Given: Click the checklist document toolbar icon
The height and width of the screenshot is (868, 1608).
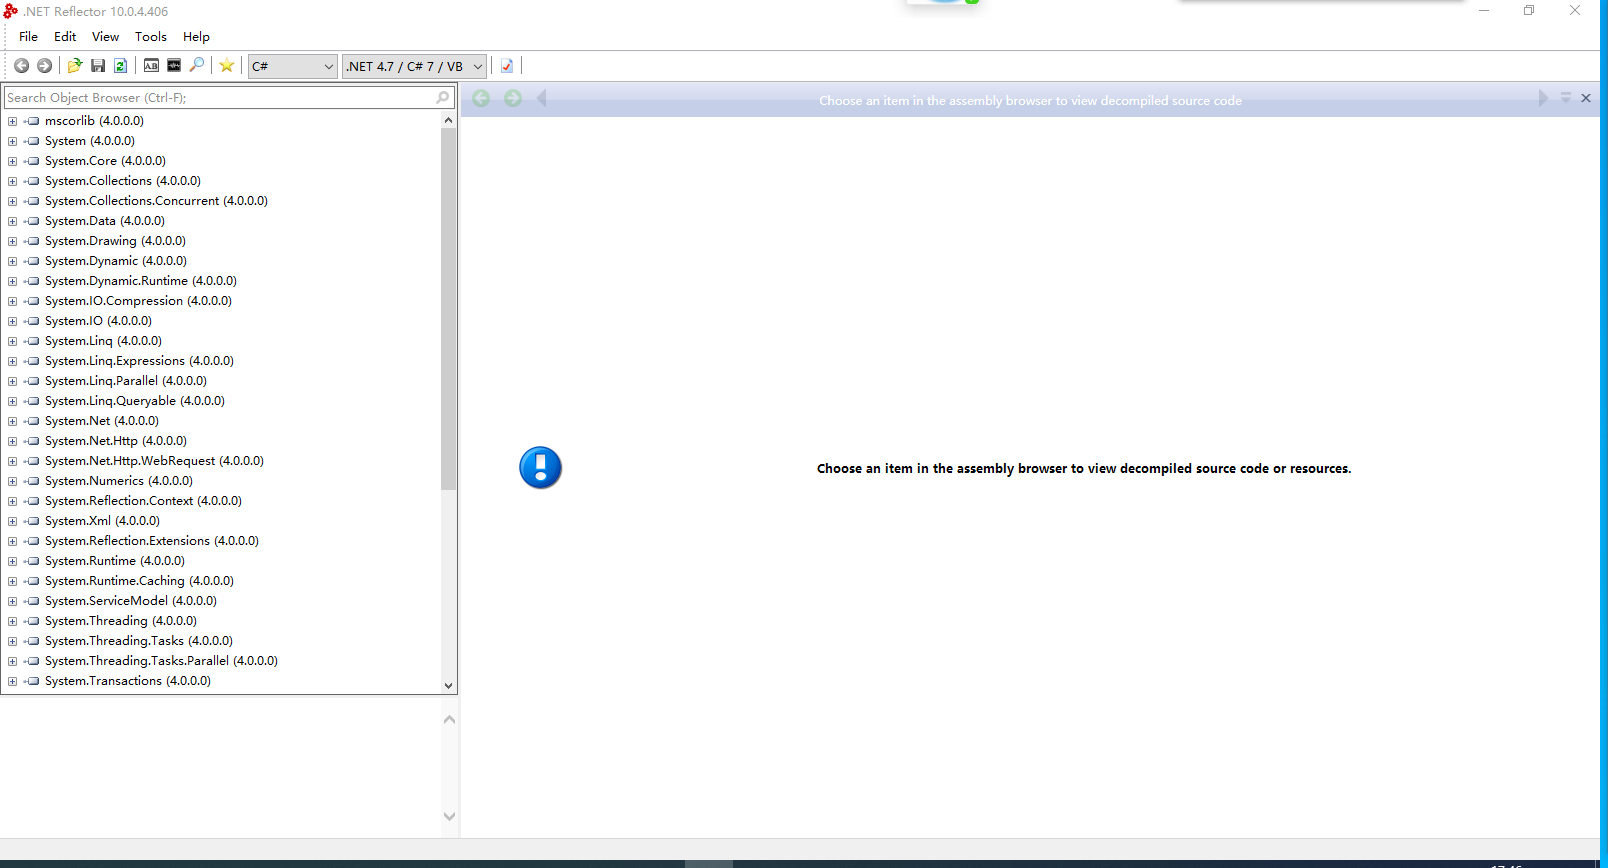Looking at the screenshot, I should [507, 66].
